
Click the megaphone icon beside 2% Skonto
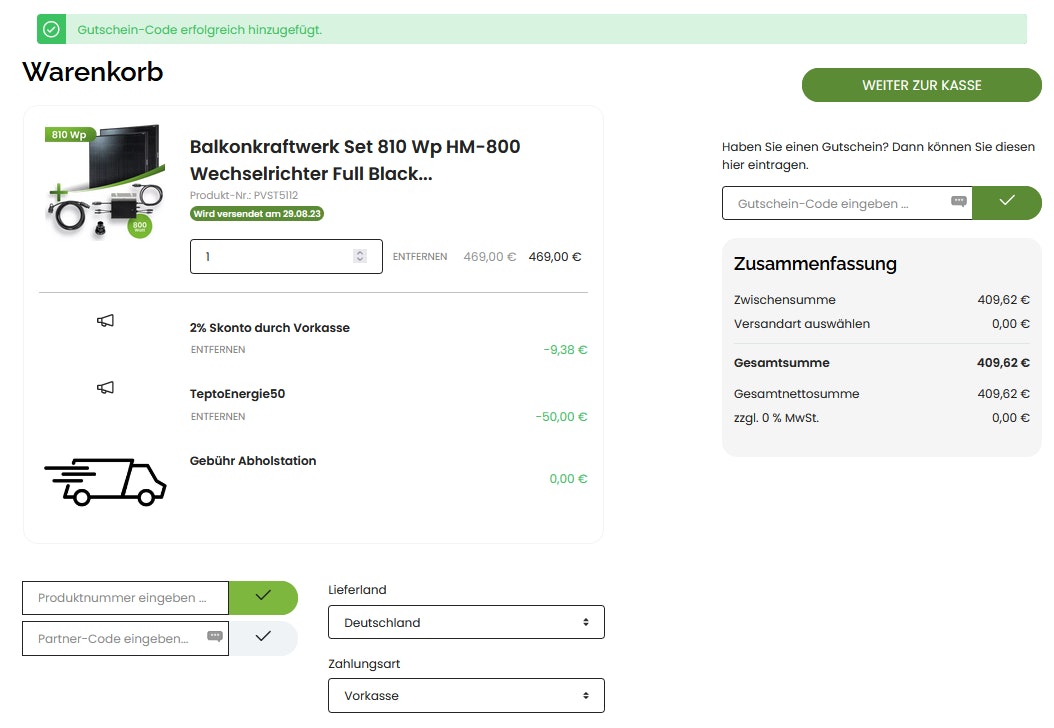point(105,321)
